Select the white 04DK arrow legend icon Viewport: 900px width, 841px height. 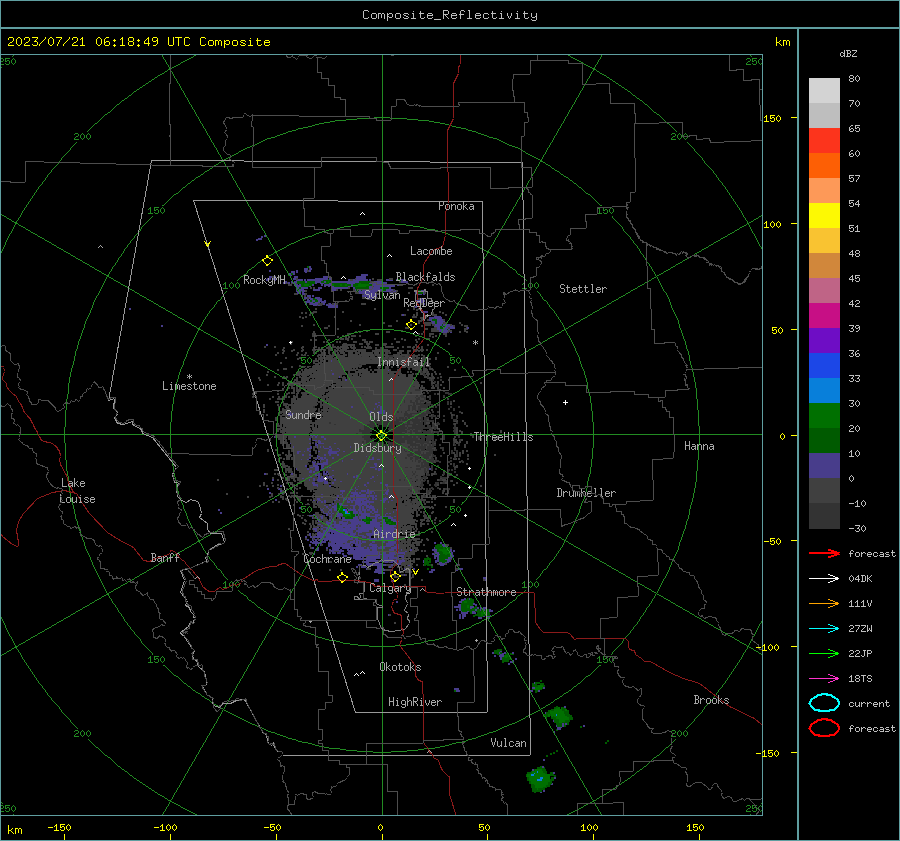click(x=824, y=578)
